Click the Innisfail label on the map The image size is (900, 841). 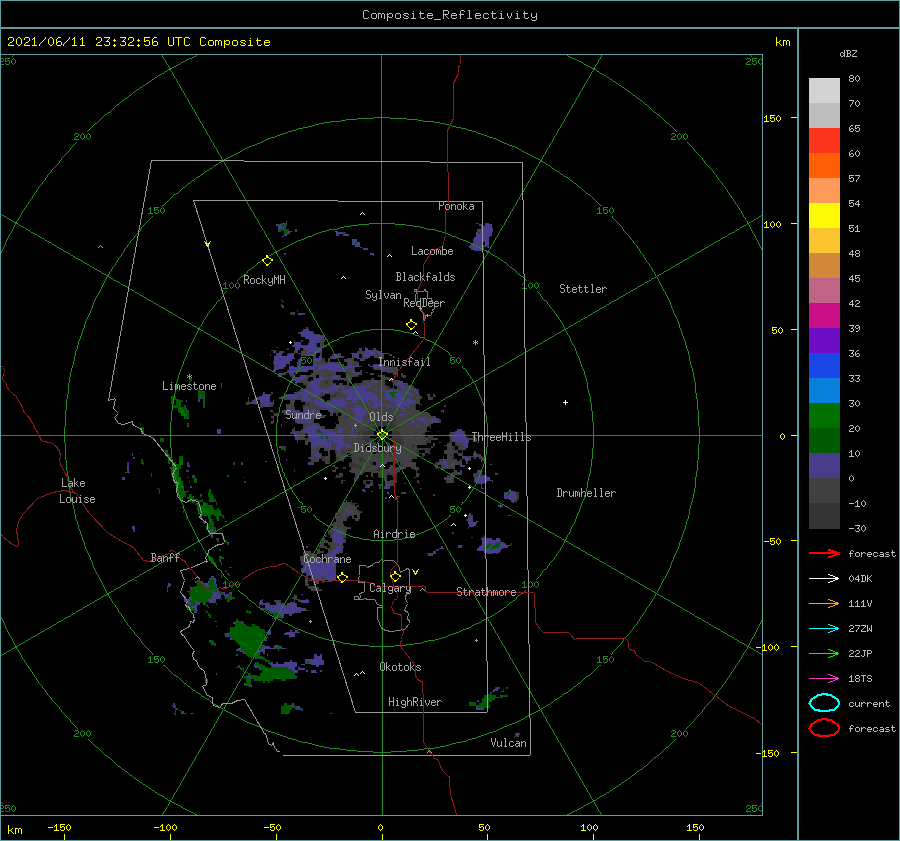tap(404, 362)
